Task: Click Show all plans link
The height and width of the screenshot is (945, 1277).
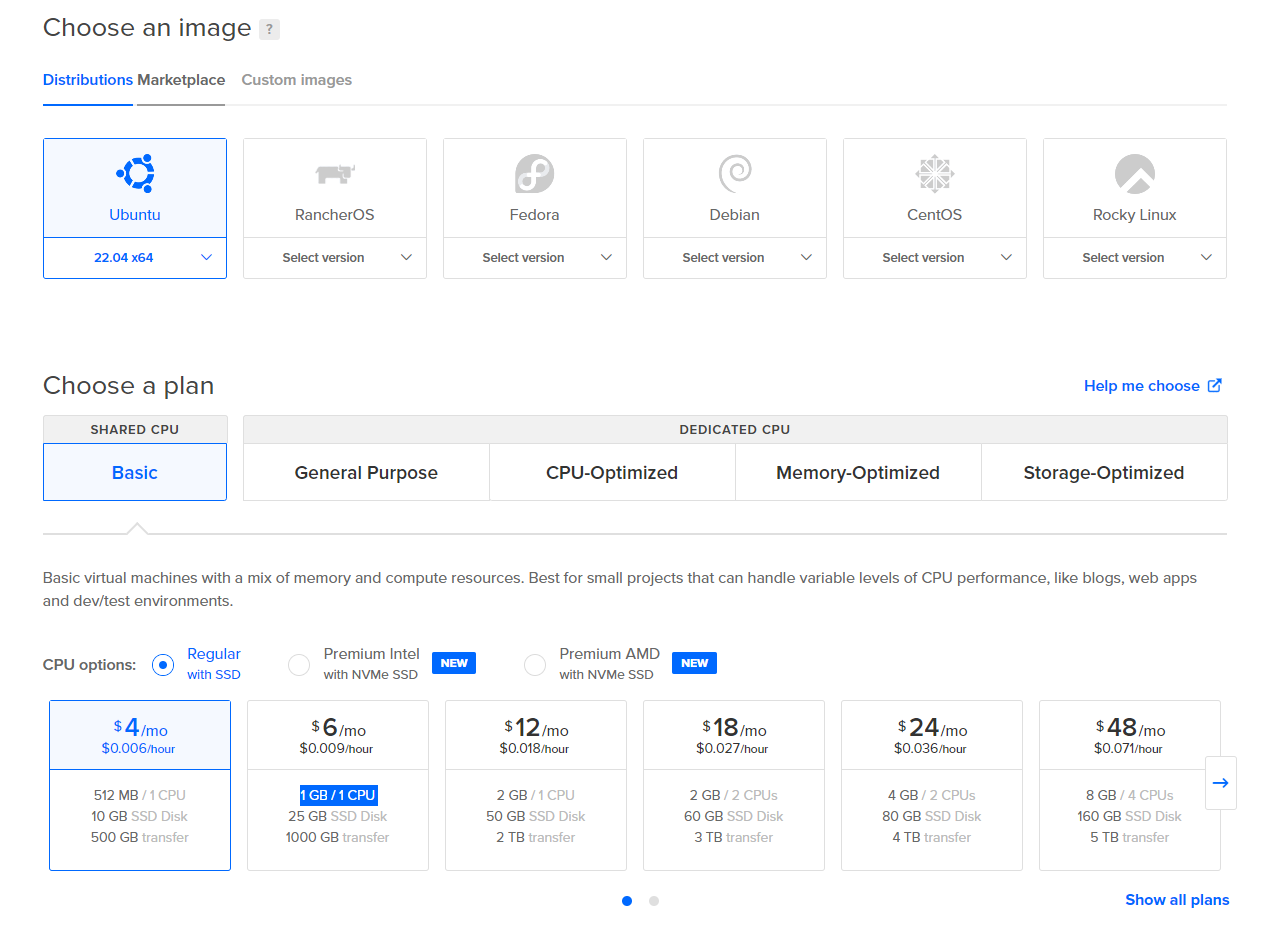Action: [1177, 900]
